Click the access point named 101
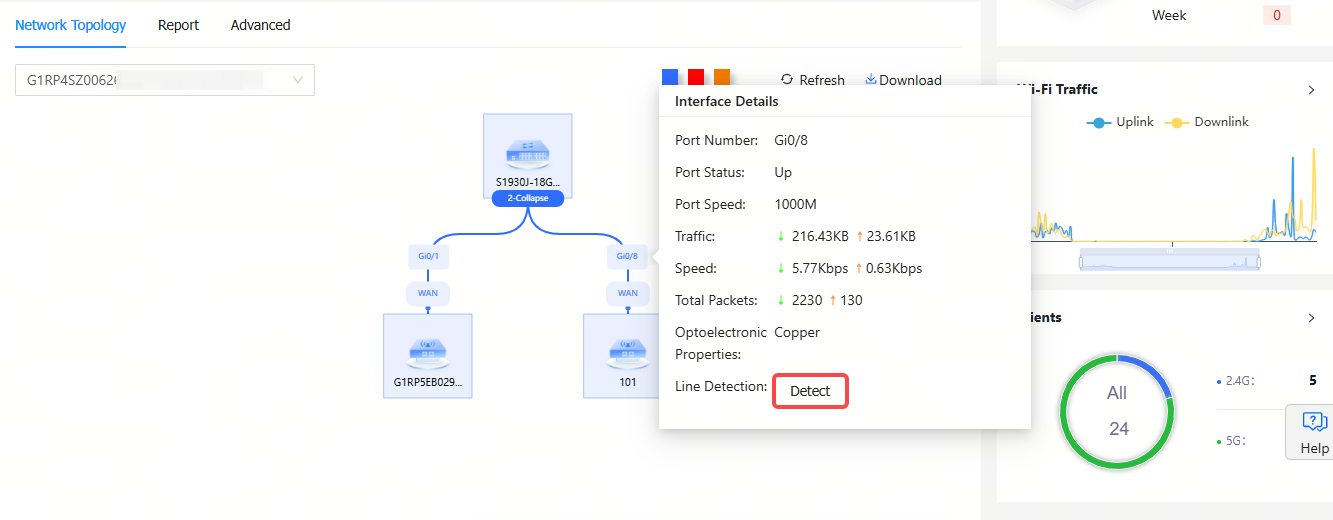 point(627,352)
